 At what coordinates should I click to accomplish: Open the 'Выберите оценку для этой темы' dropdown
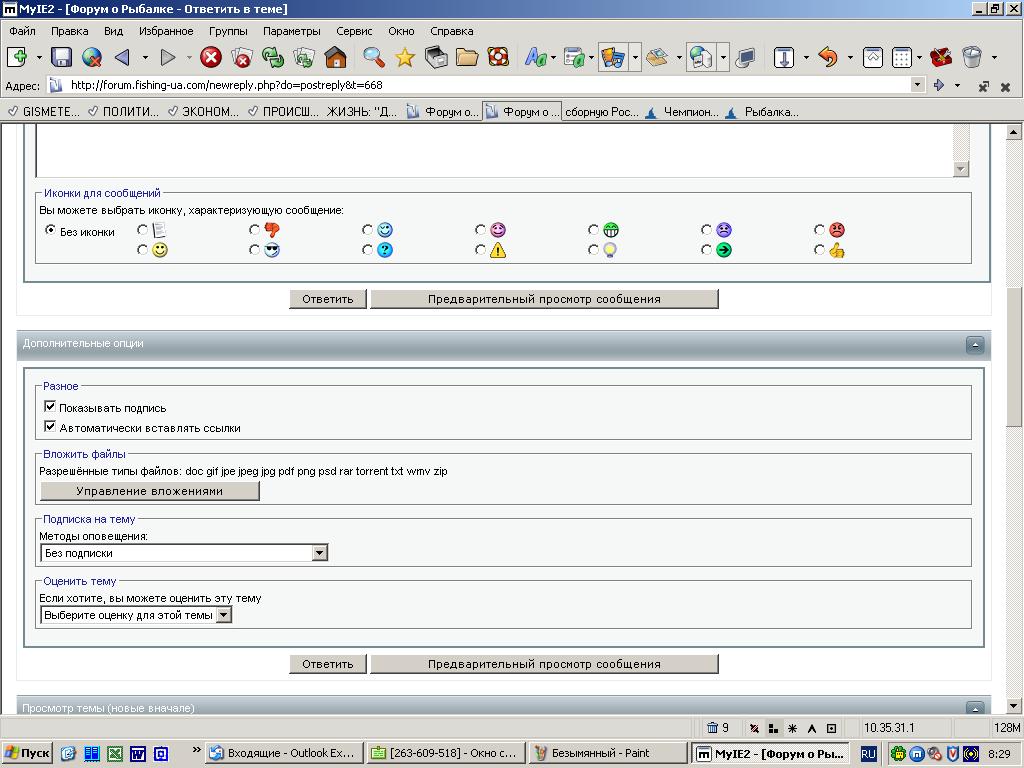[x=224, y=615]
